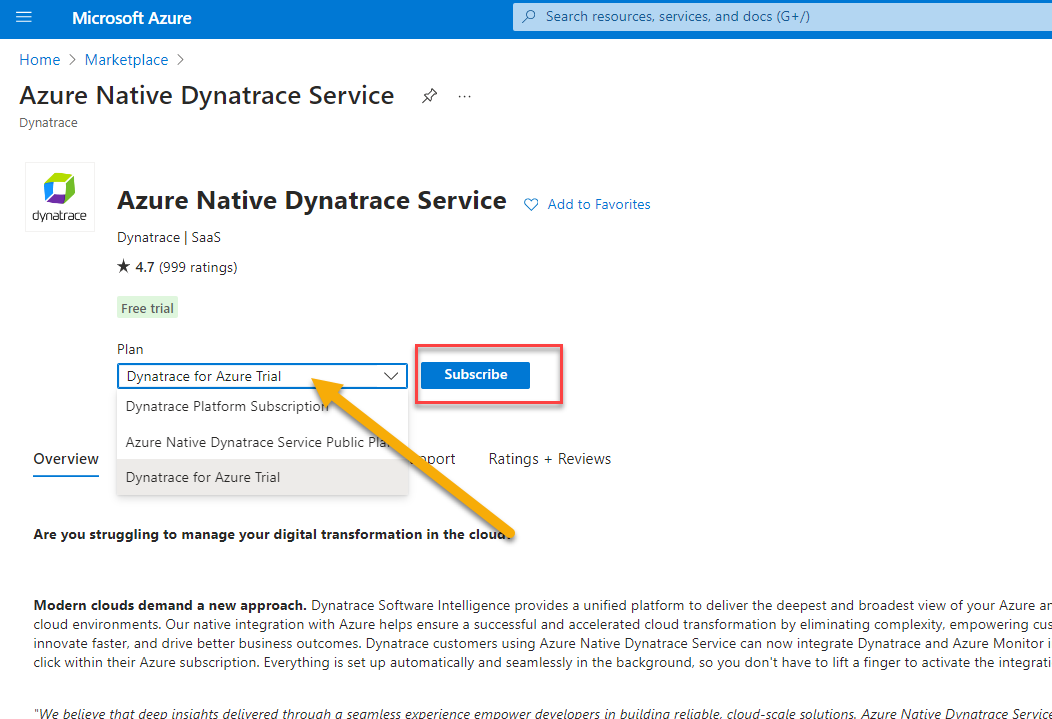Navigate to Marketplace in the breadcrumb
Image resolution: width=1052 pixels, height=719 pixels.
tap(126, 60)
